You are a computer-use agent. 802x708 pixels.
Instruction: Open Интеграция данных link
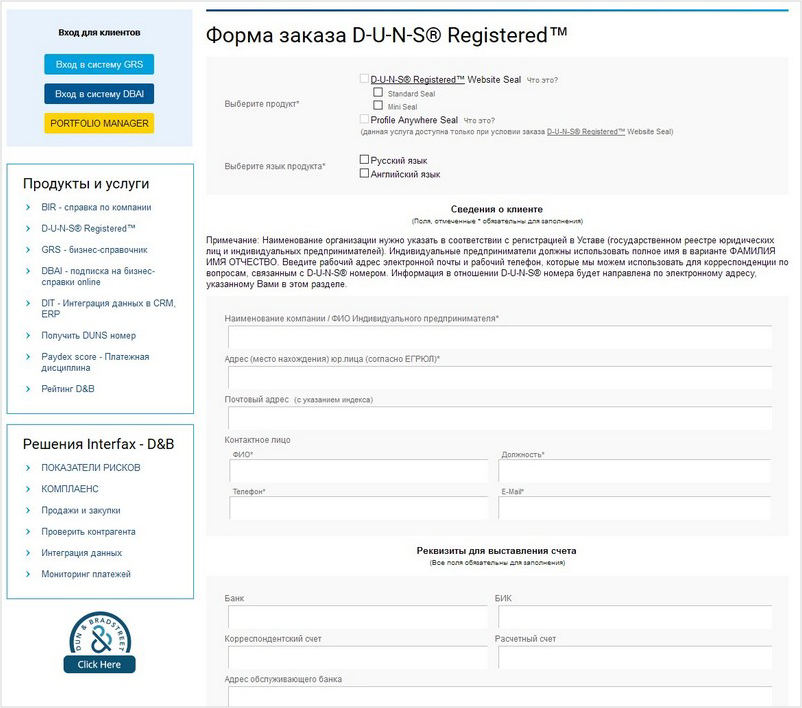81,553
